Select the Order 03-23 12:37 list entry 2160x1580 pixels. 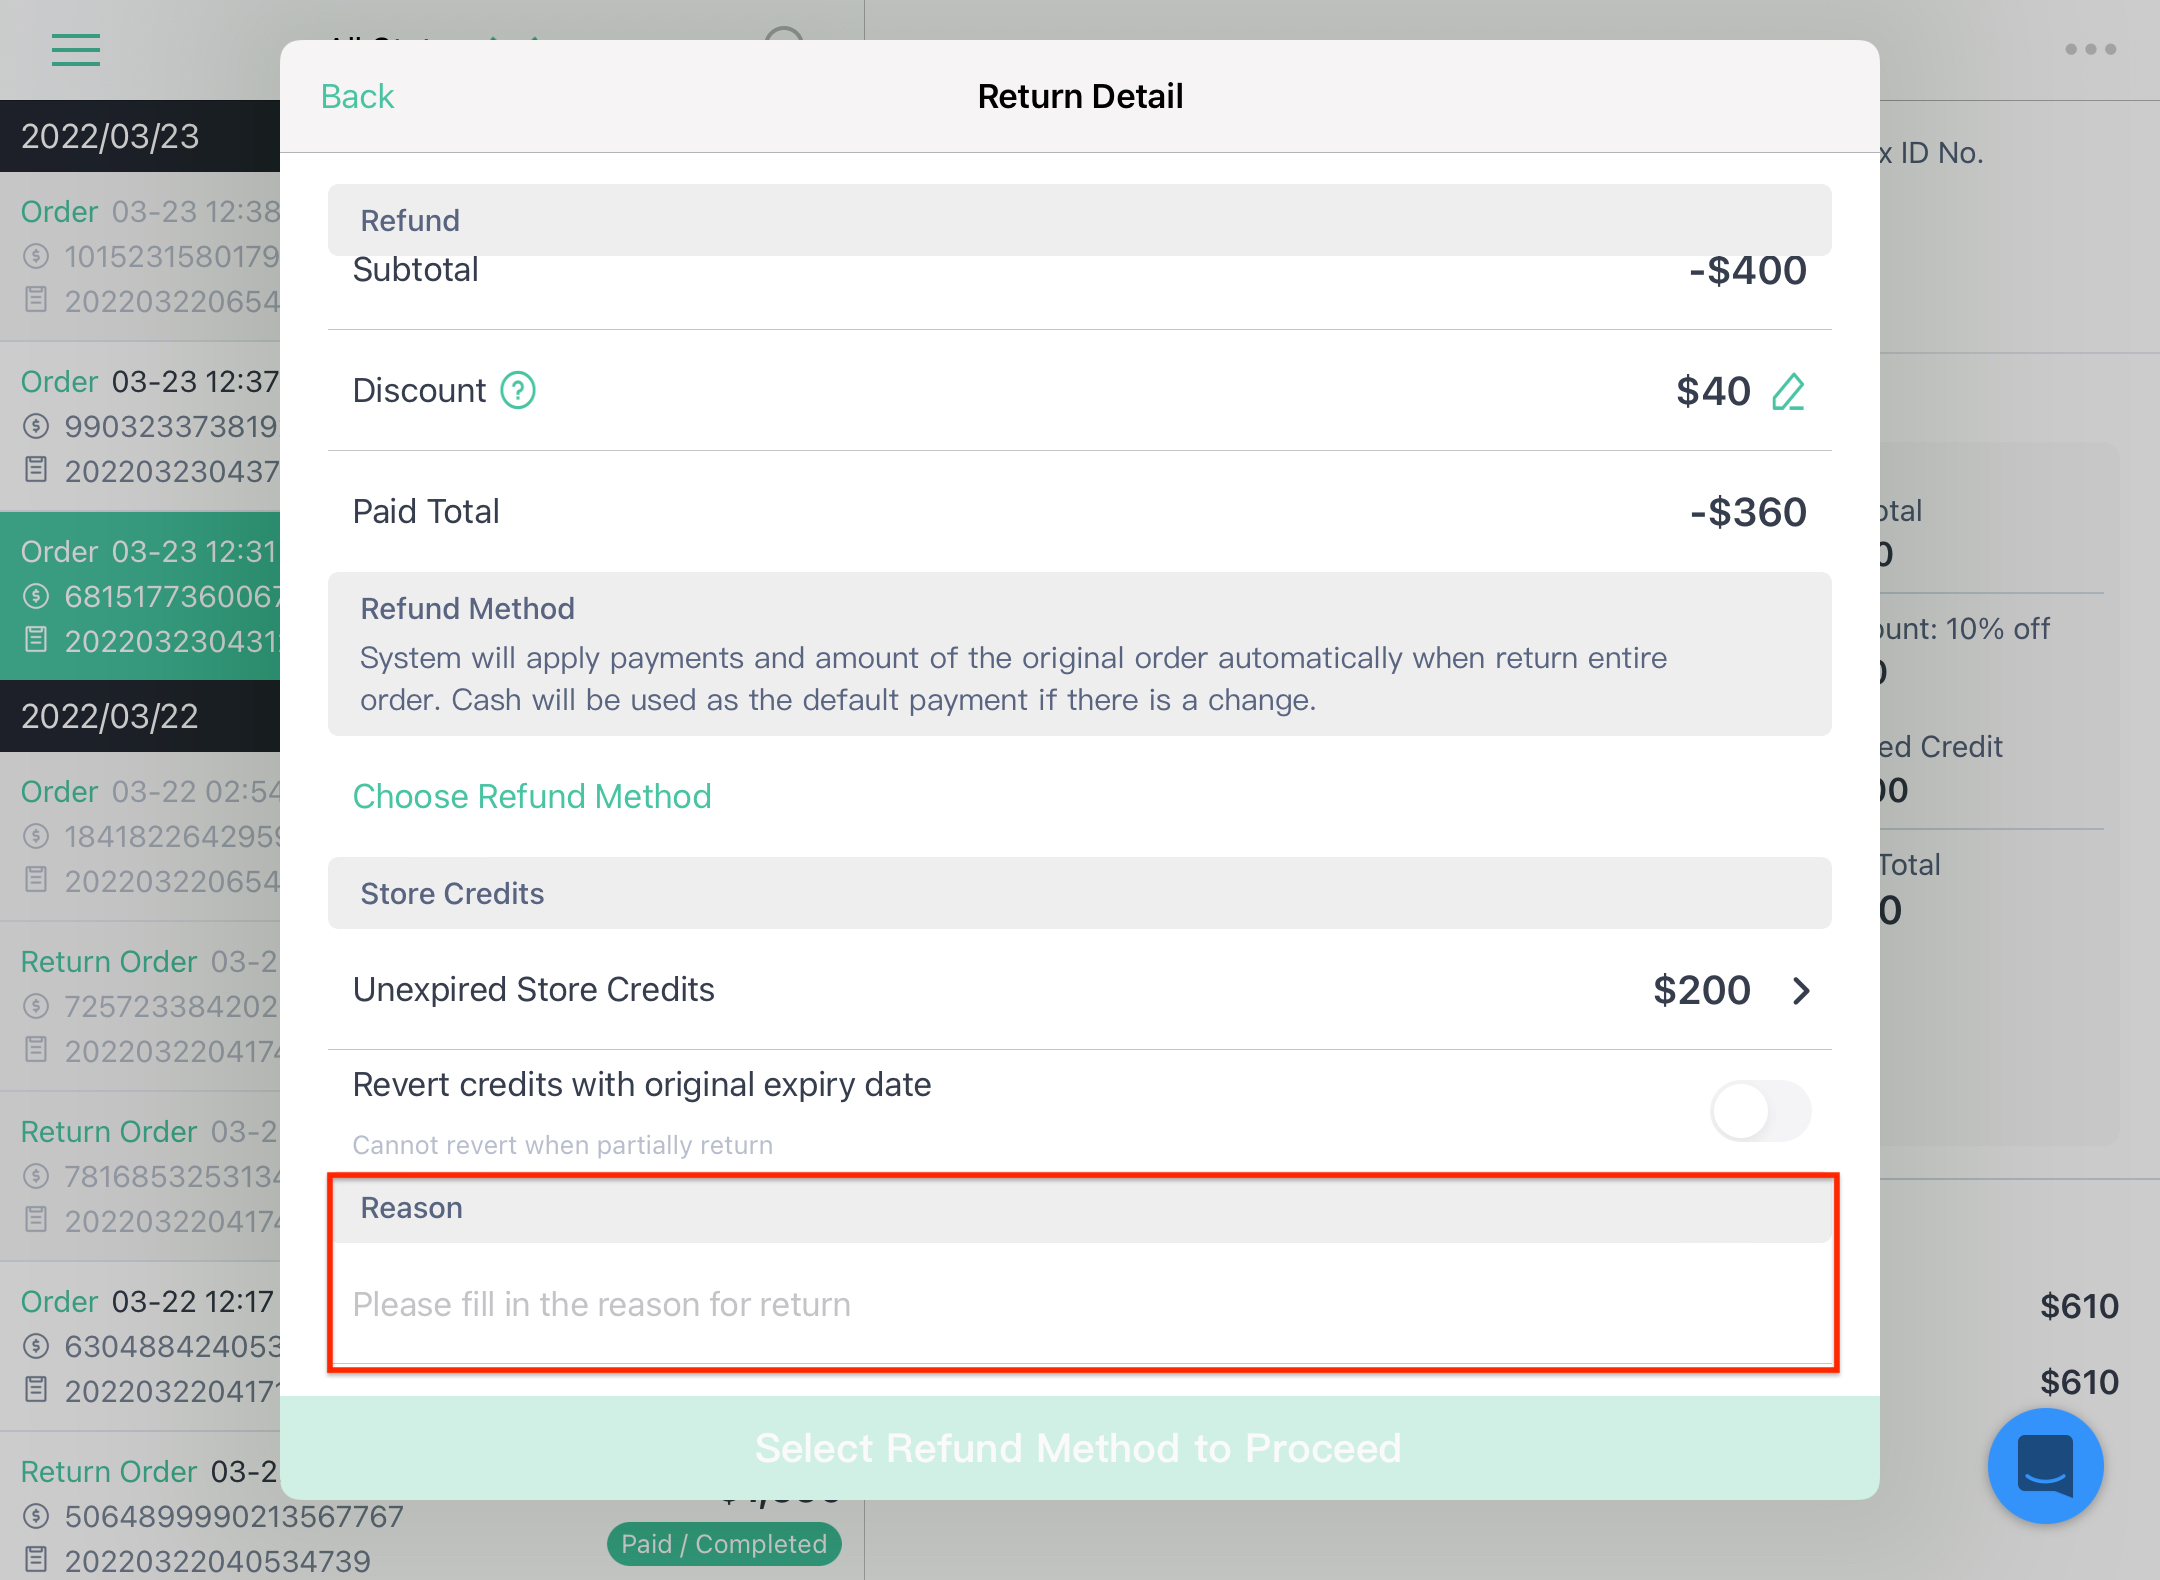click(140, 427)
